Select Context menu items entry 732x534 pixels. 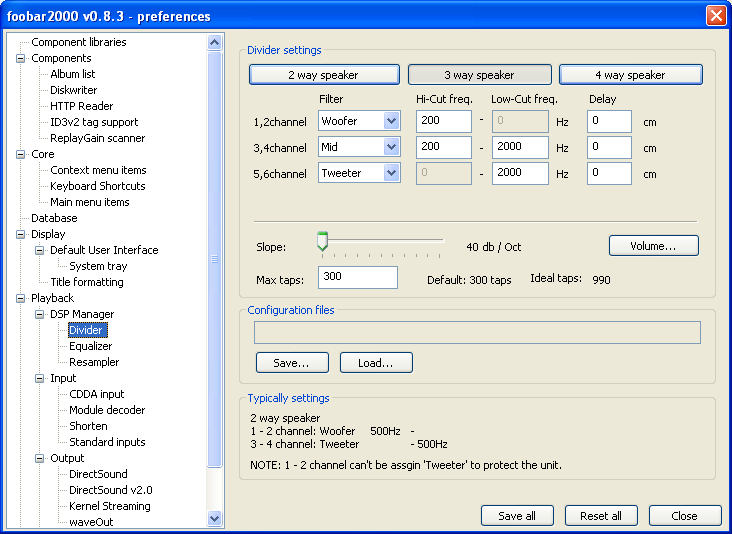99,170
